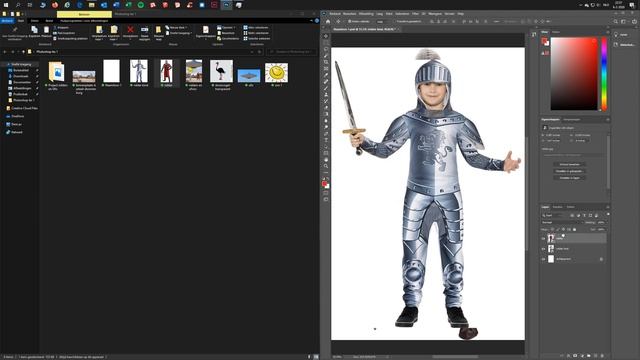Select the Lasso tool in Photoshop
640x360 pixels.
point(326,49)
